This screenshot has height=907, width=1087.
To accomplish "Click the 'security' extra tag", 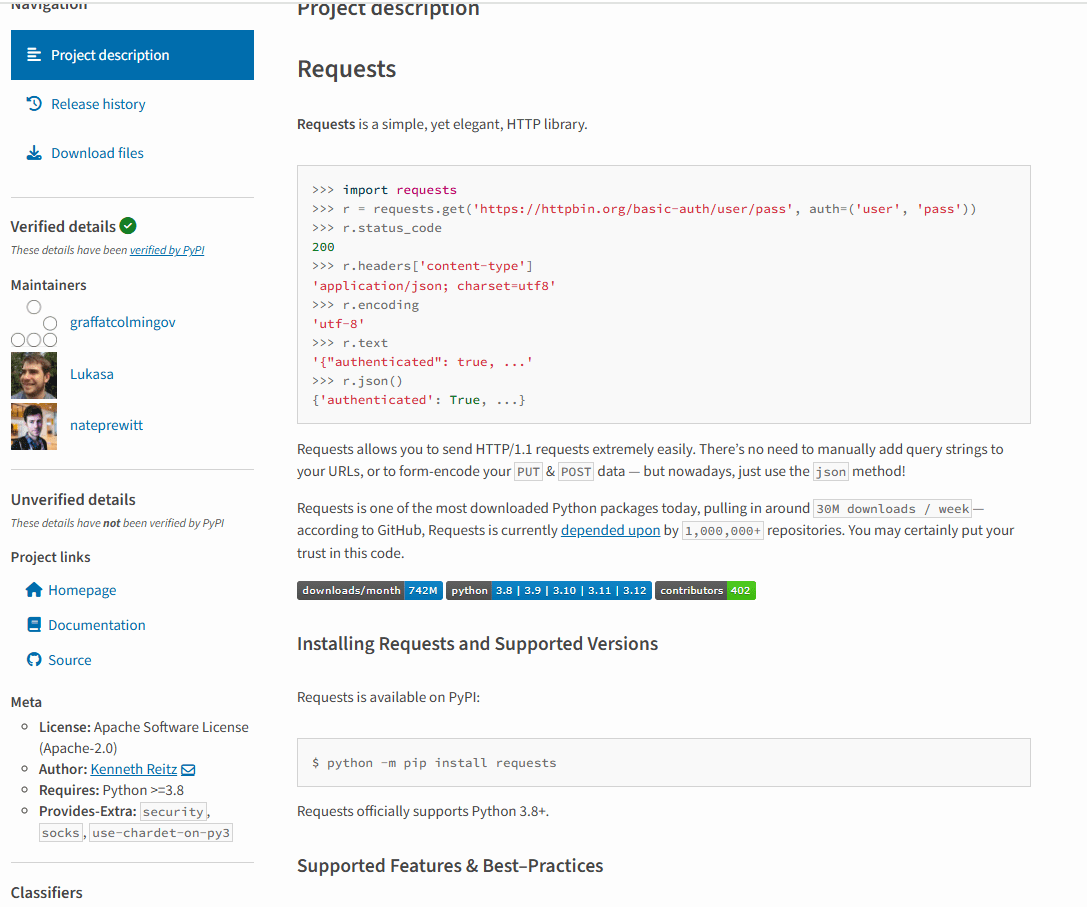I will point(173,812).
